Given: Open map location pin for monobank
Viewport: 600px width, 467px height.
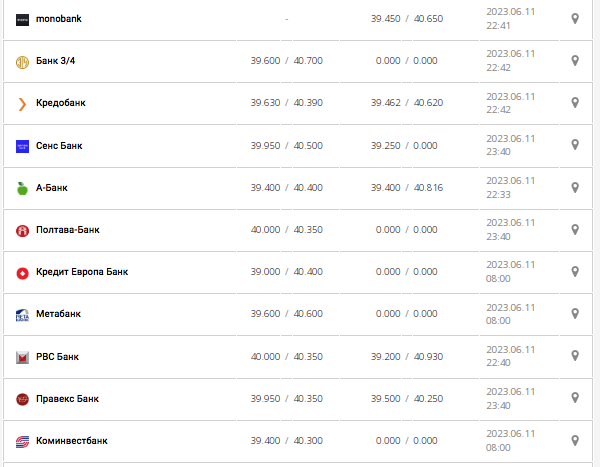Looking at the screenshot, I should pos(575,19).
